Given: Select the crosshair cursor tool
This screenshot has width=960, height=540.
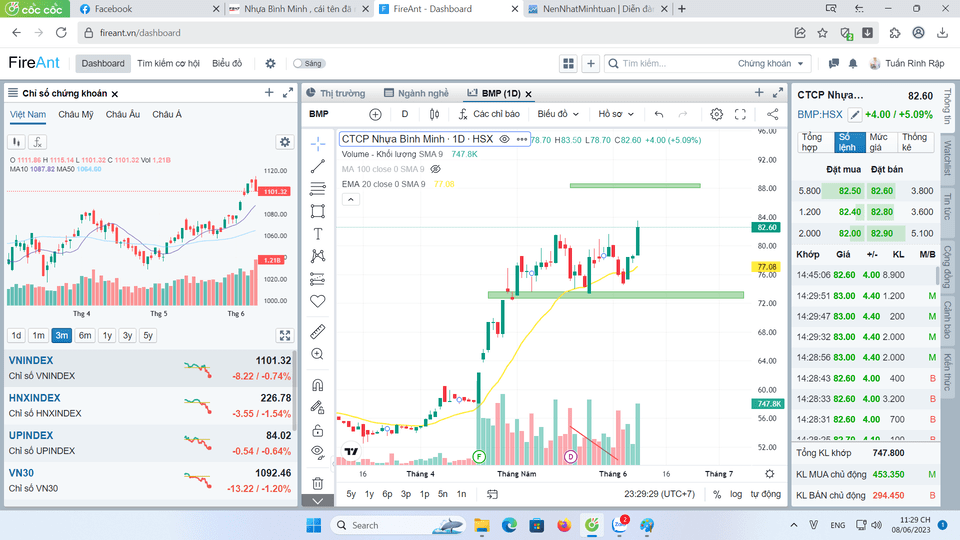Looking at the screenshot, I should pyautogui.click(x=318, y=144).
